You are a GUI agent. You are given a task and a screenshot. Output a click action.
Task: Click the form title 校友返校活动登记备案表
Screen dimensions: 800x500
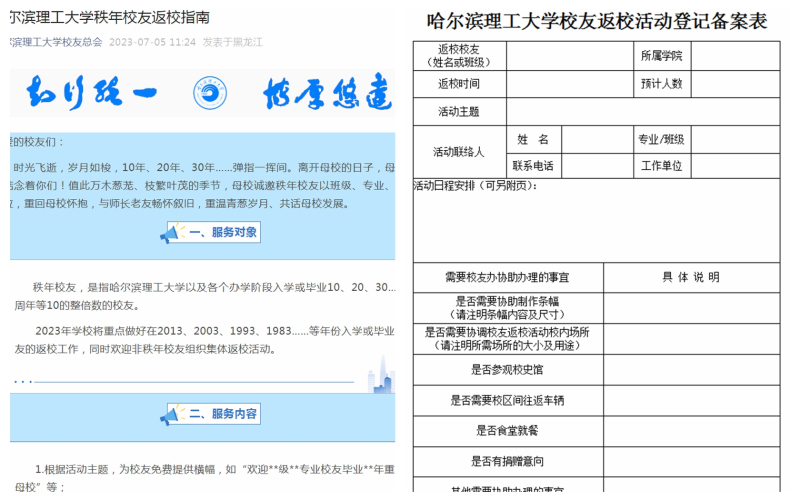pos(596,20)
